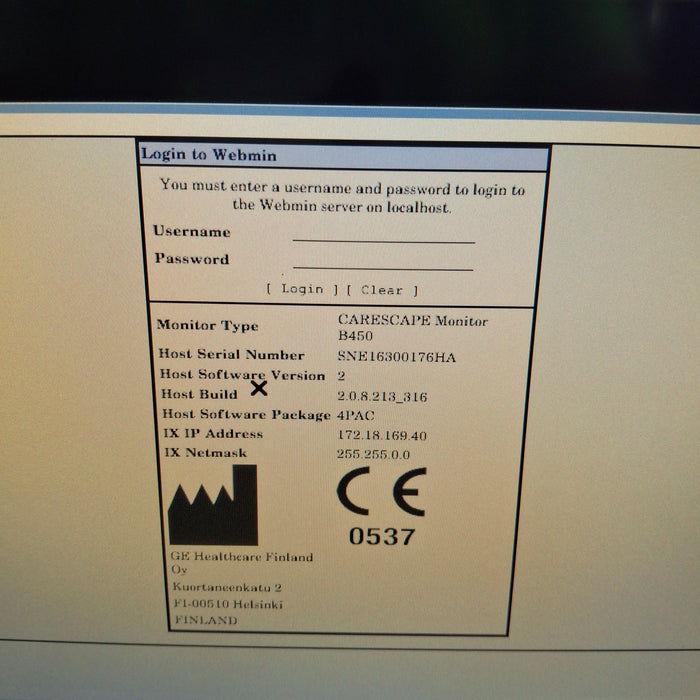Viewport: 700px width, 700px height.
Task: Click the CE conformity mark
Action: click(x=381, y=492)
